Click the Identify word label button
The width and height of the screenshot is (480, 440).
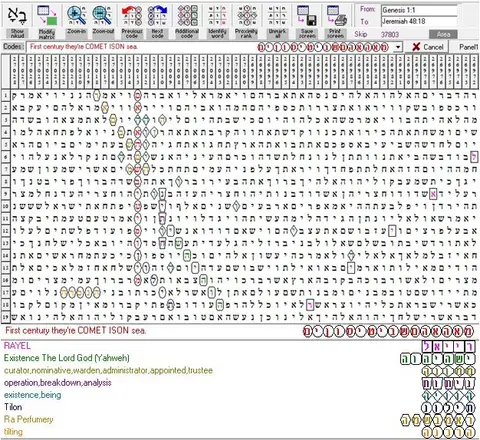217,33
